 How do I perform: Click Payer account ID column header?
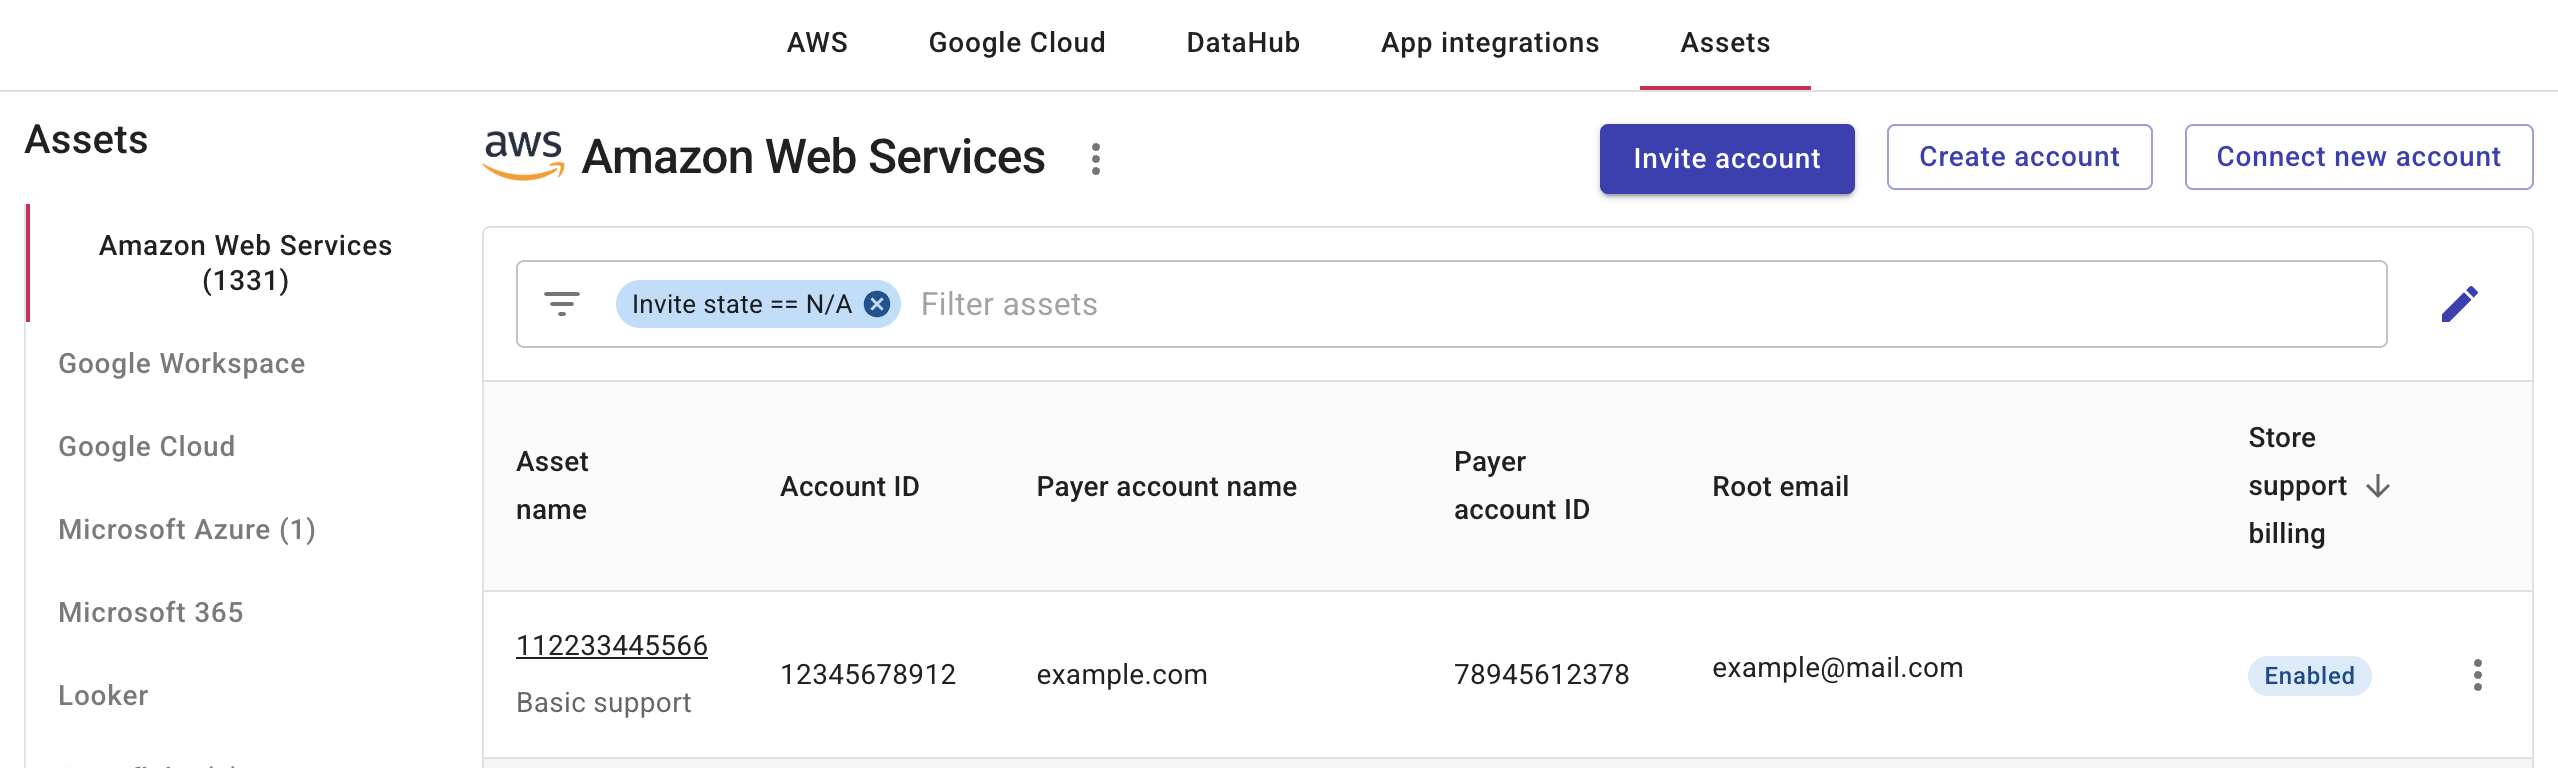tap(1521, 486)
